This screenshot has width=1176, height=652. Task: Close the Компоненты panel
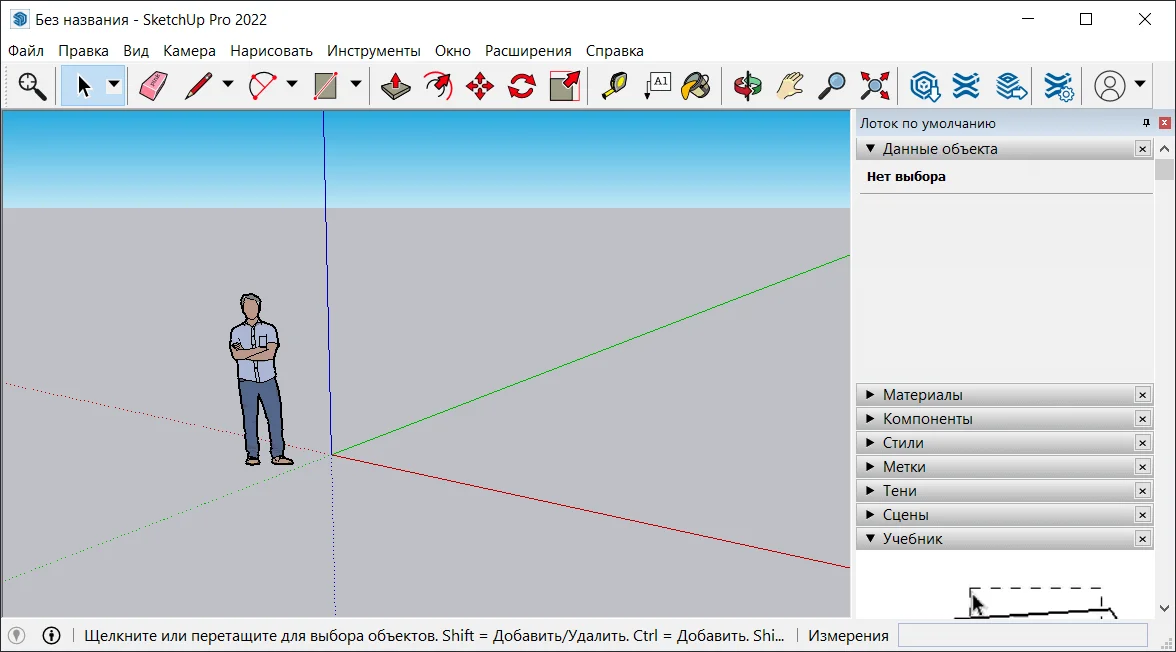pyautogui.click(x=1142, y=419)
